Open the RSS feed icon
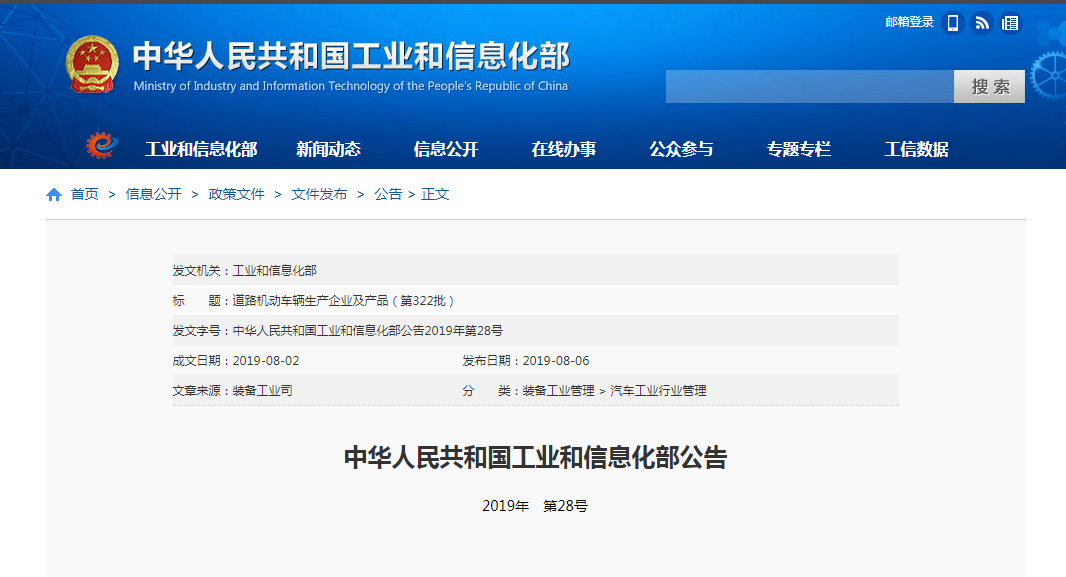Image resolution: width=1066 pixels, height=577 pixels. (x=982, y=23)
